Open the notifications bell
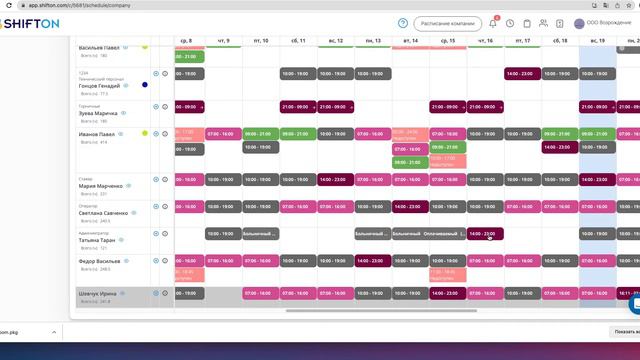The height and width of the screenshot is (360, 640). (x=493, y=24)
